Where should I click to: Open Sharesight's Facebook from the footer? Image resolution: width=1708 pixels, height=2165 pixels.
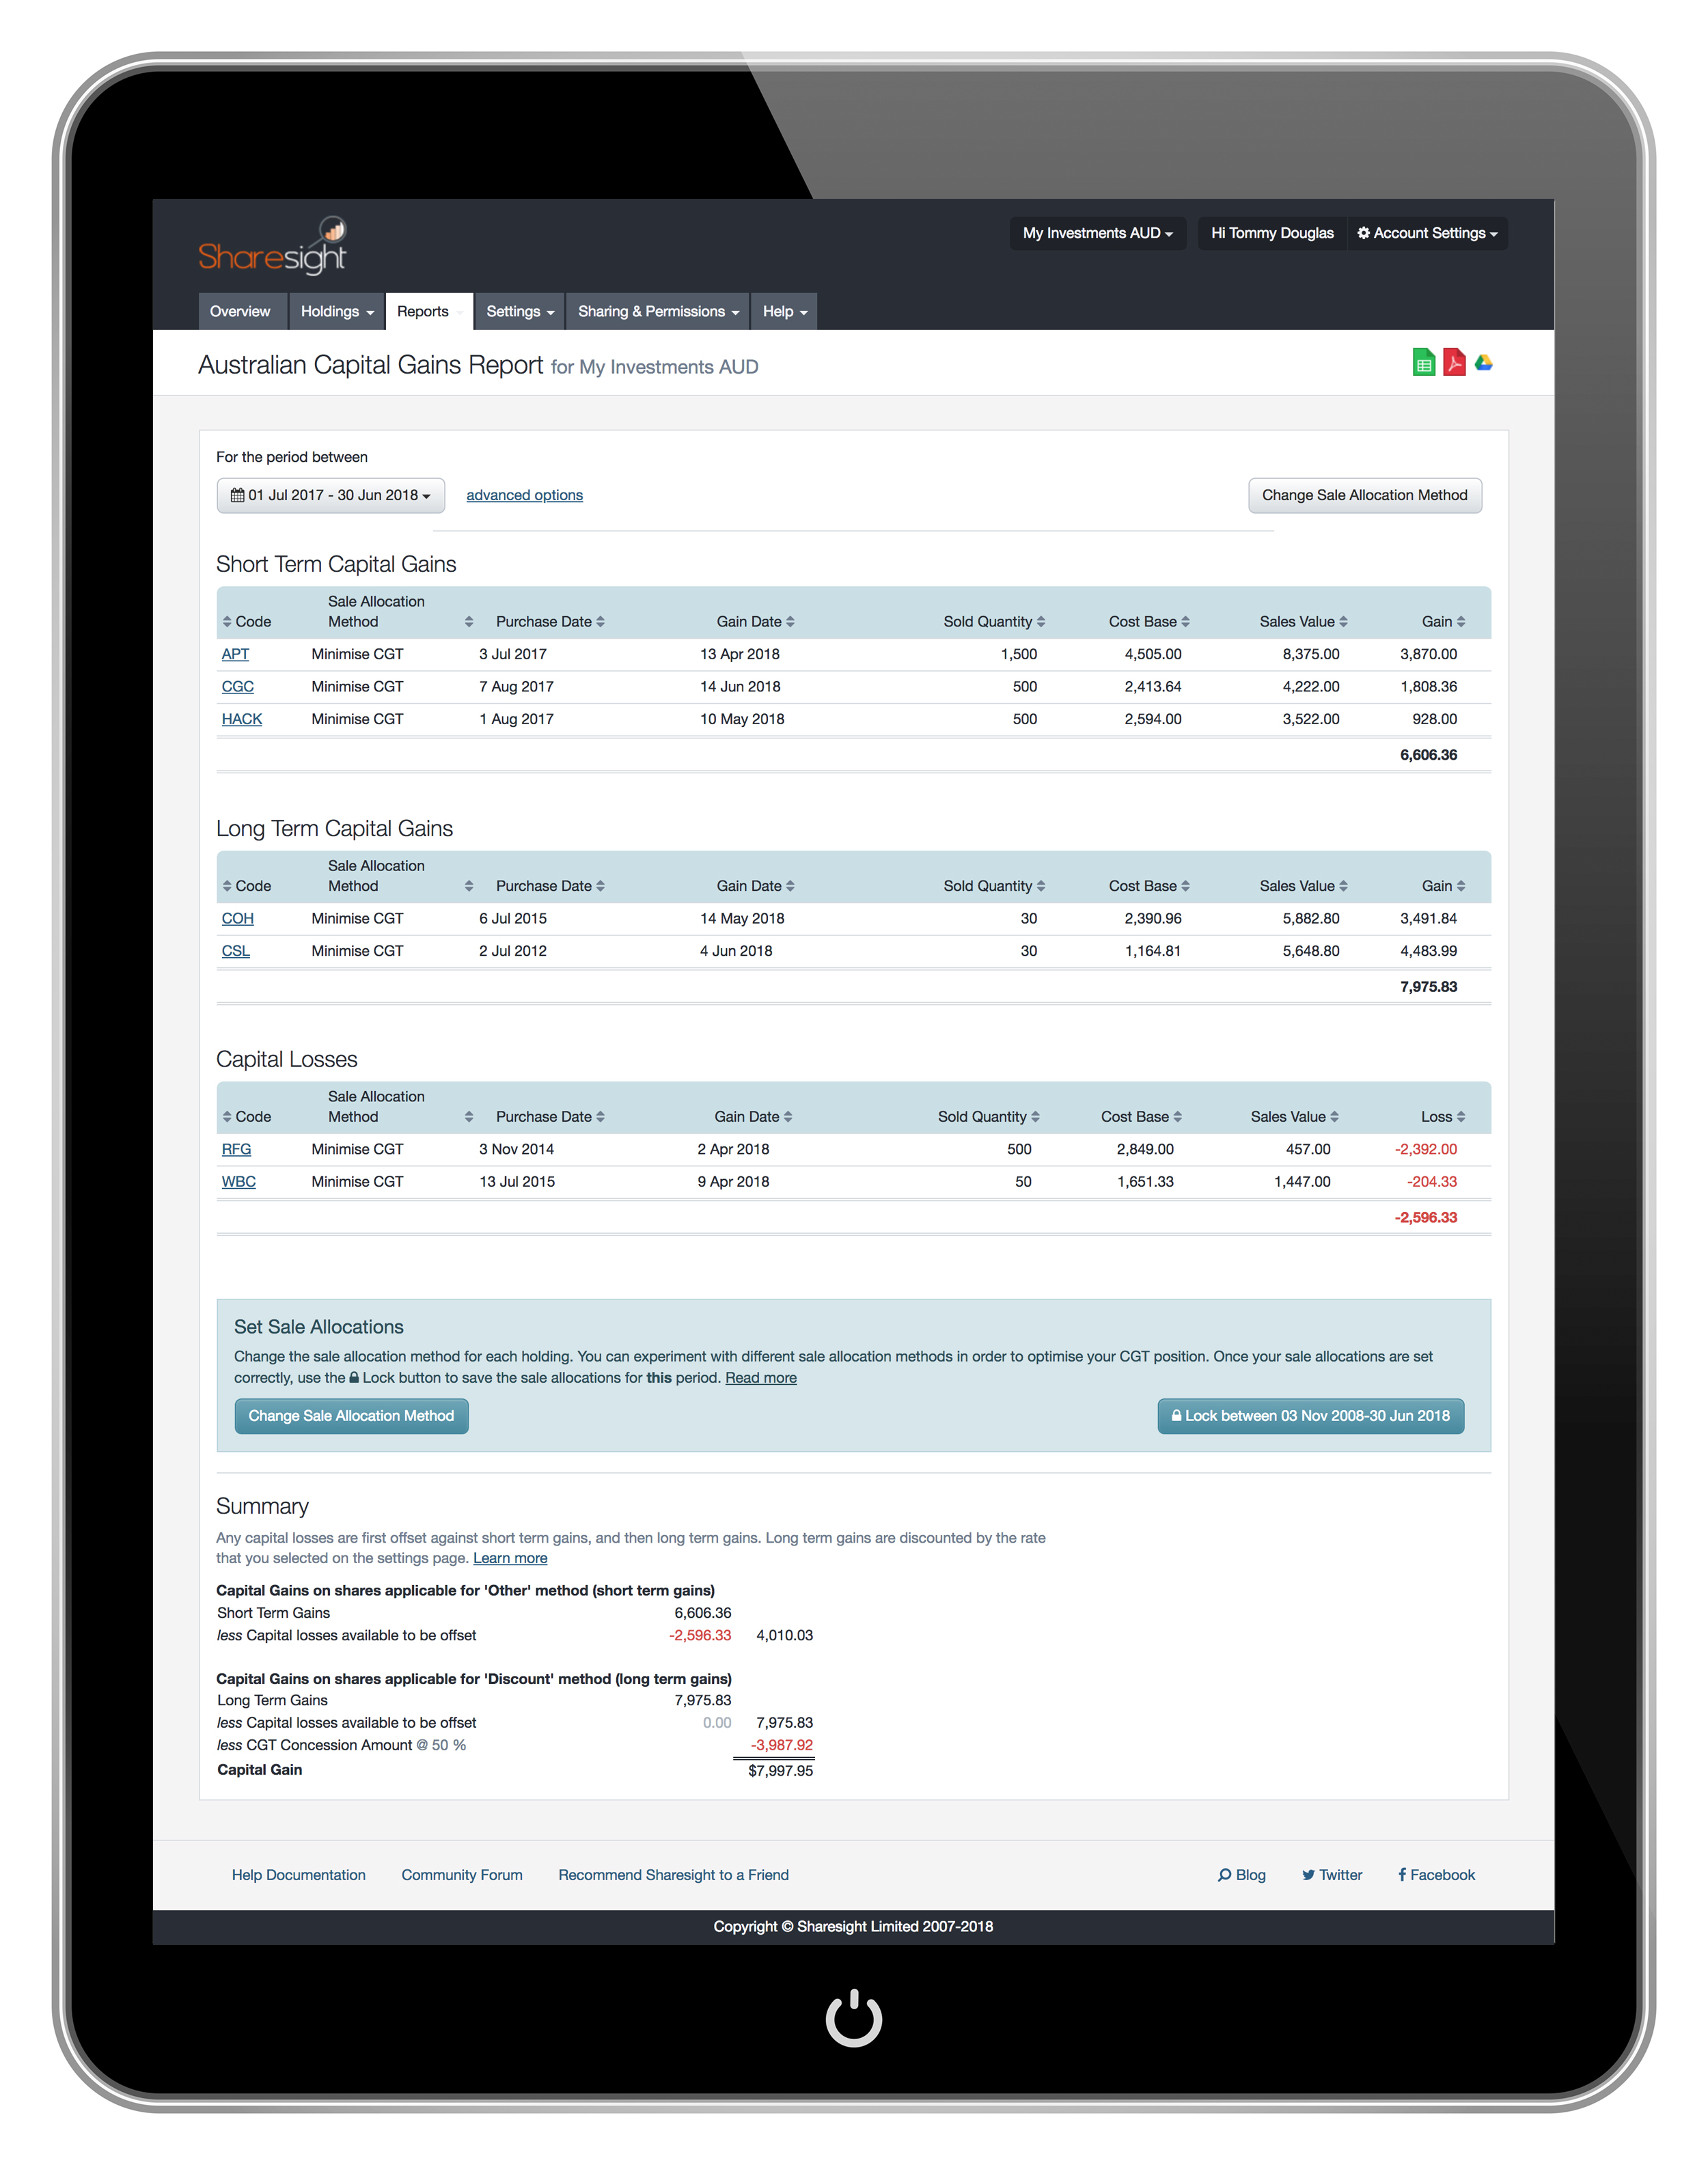1436,1875
